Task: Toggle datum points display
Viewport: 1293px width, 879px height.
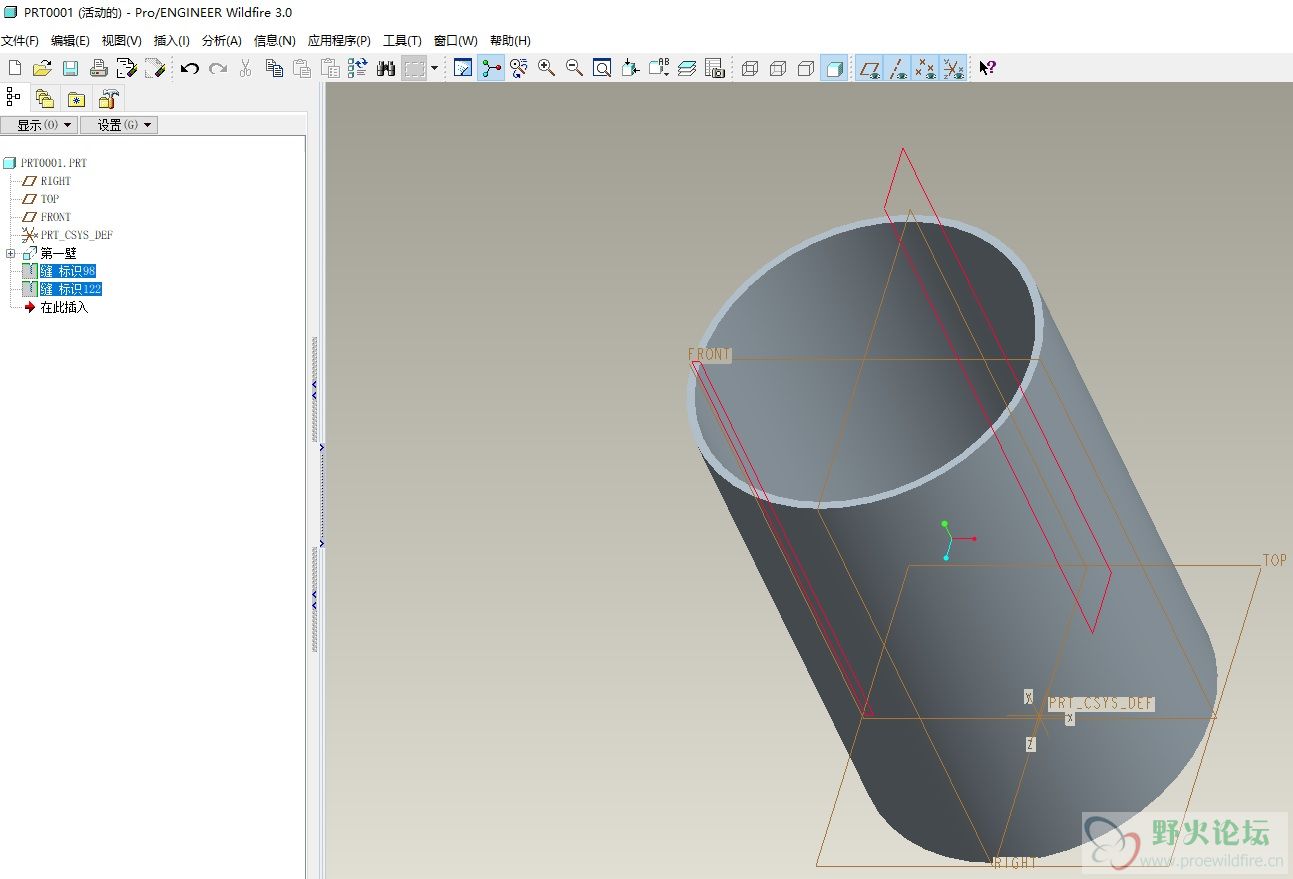Action: pos(926,68)
